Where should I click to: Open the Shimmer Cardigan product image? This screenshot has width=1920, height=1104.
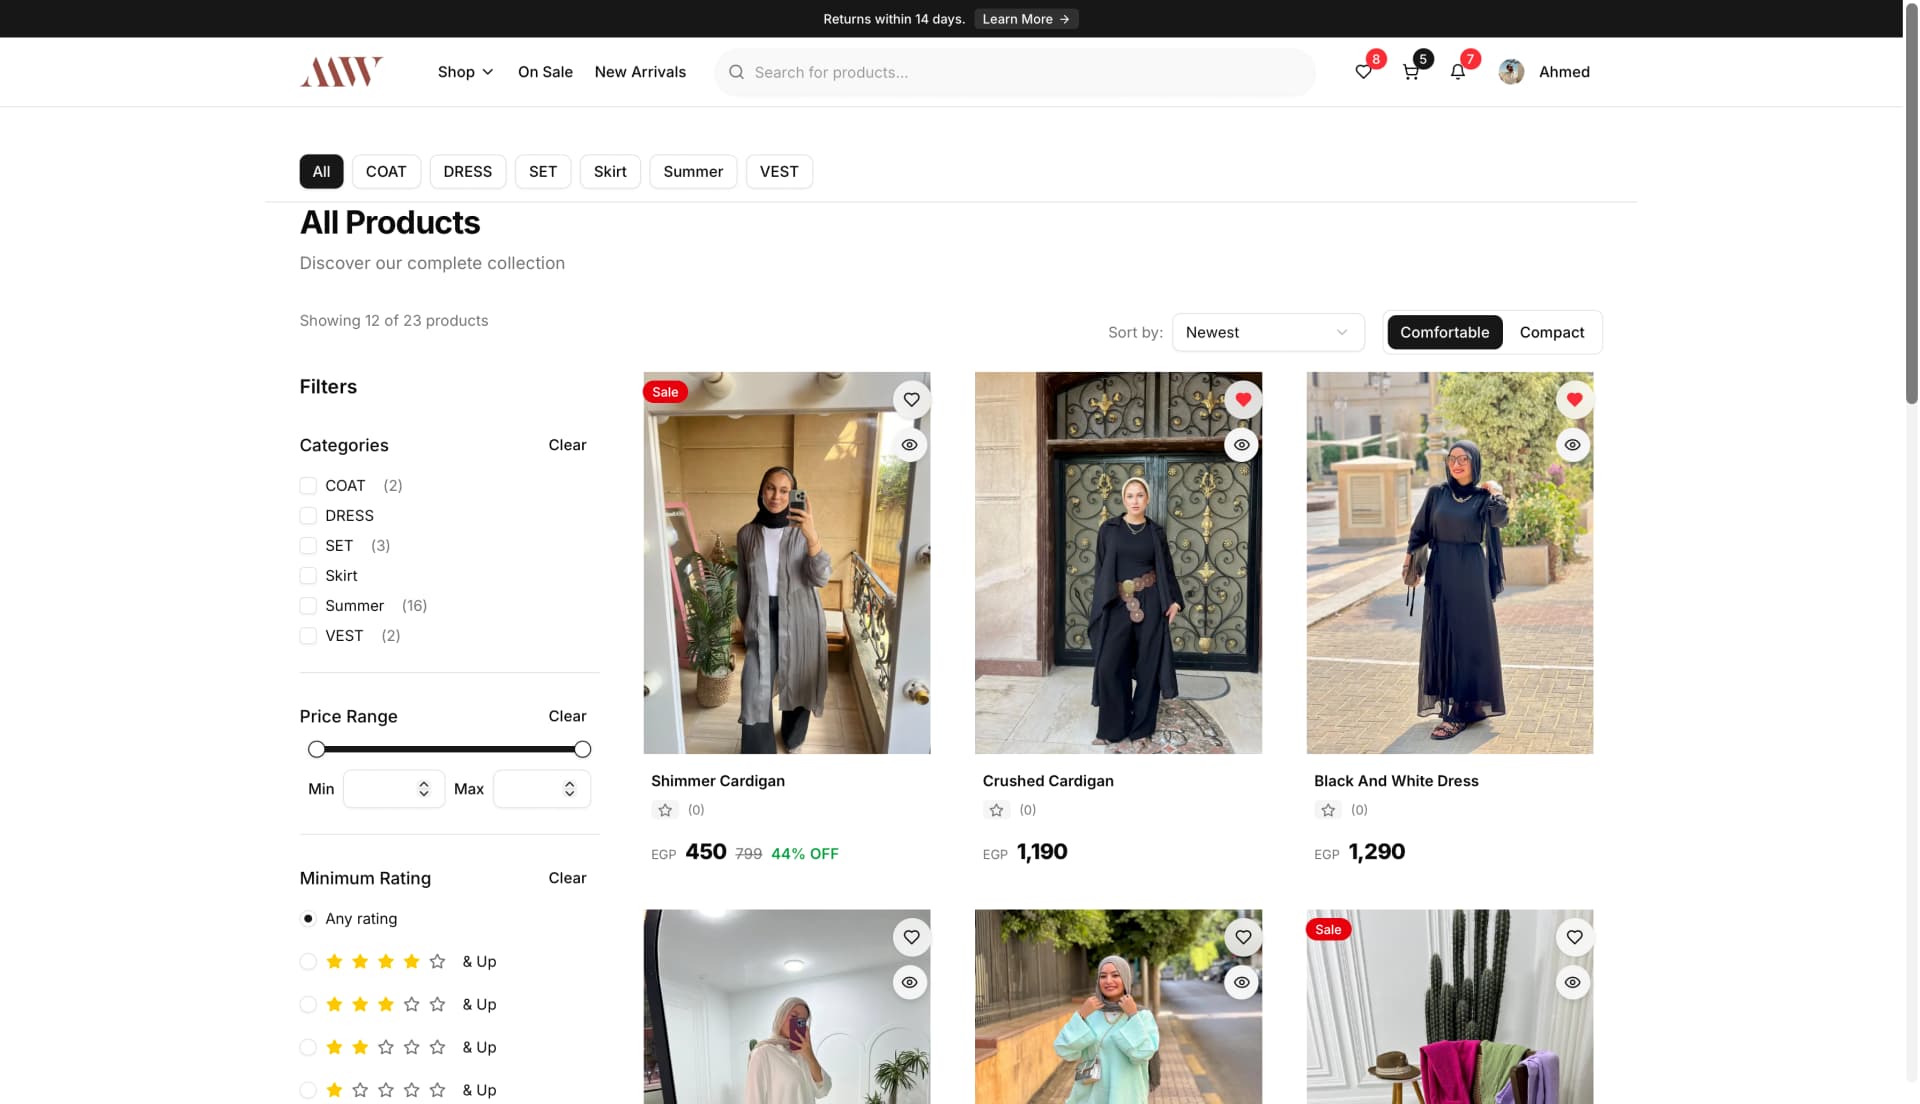tap(787, 563)
